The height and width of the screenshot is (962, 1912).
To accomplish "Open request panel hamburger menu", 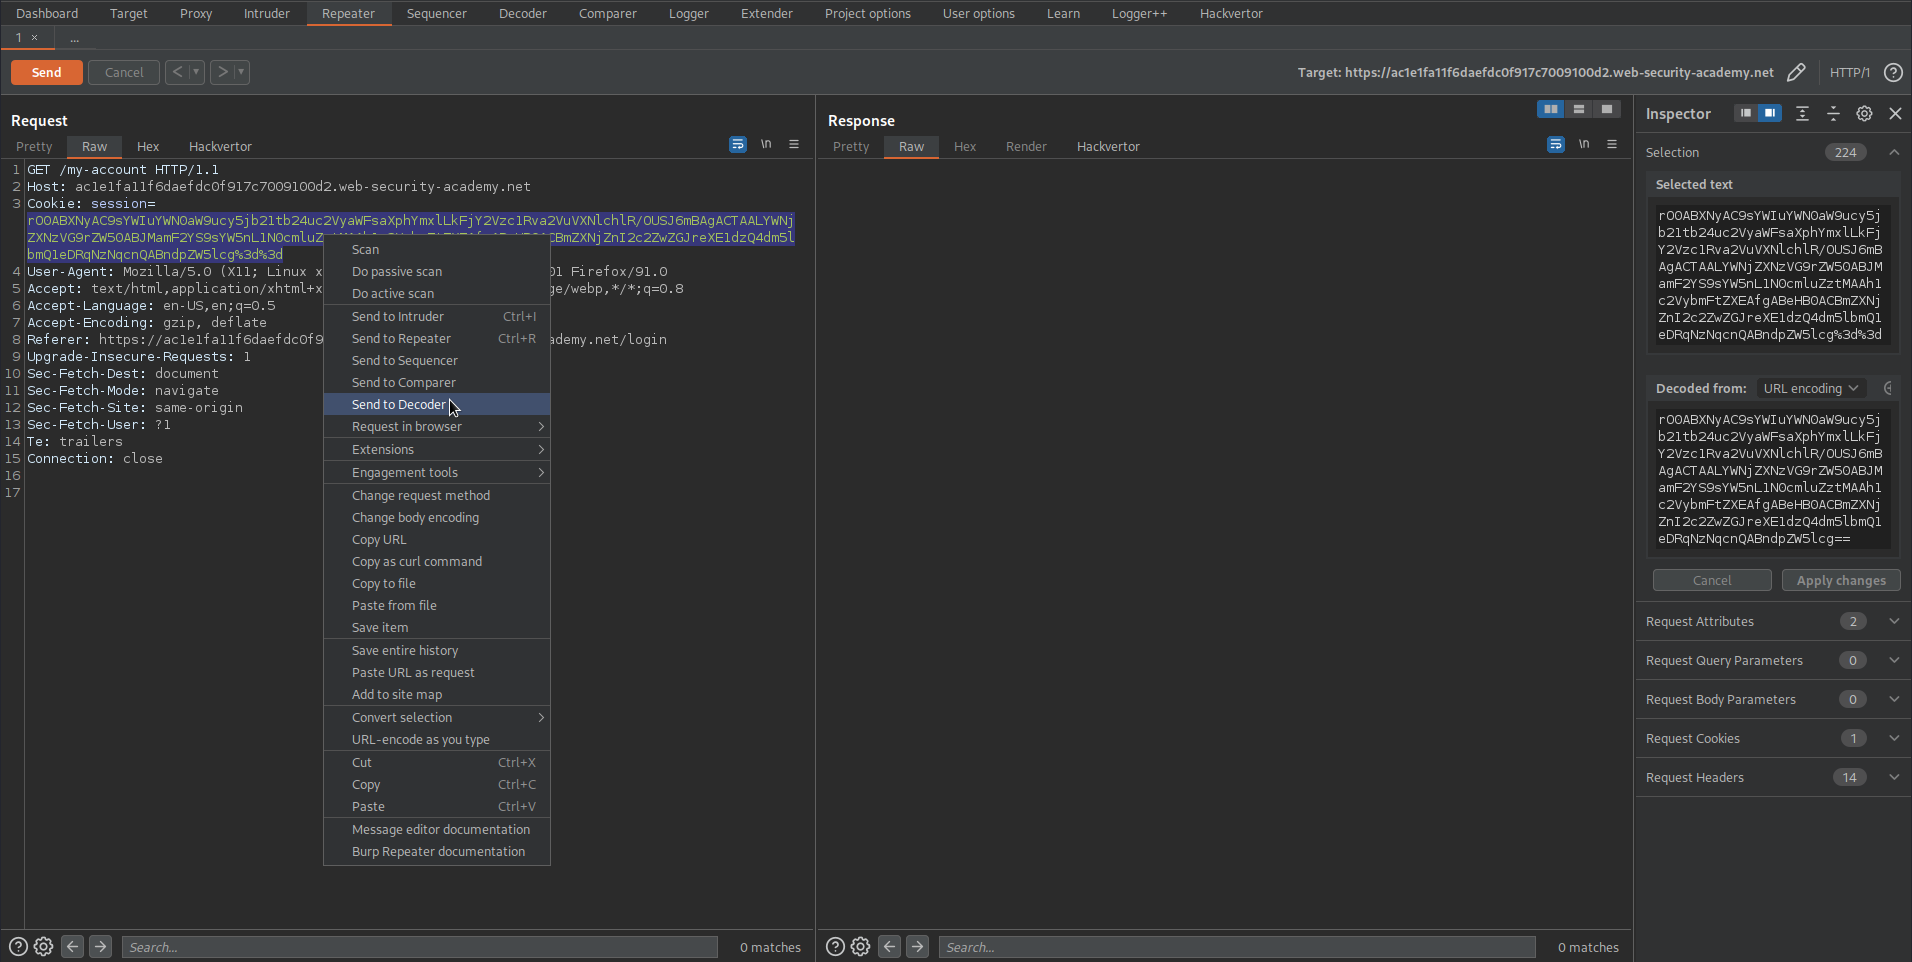I will [x=794, y=145].
